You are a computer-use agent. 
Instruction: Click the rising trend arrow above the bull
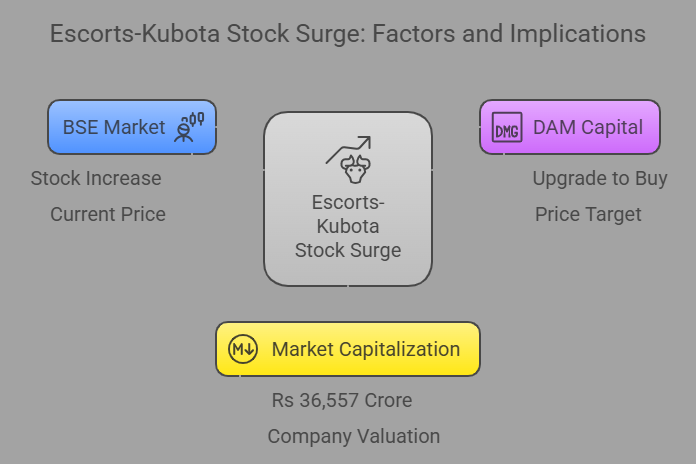[x=348, y=150]
